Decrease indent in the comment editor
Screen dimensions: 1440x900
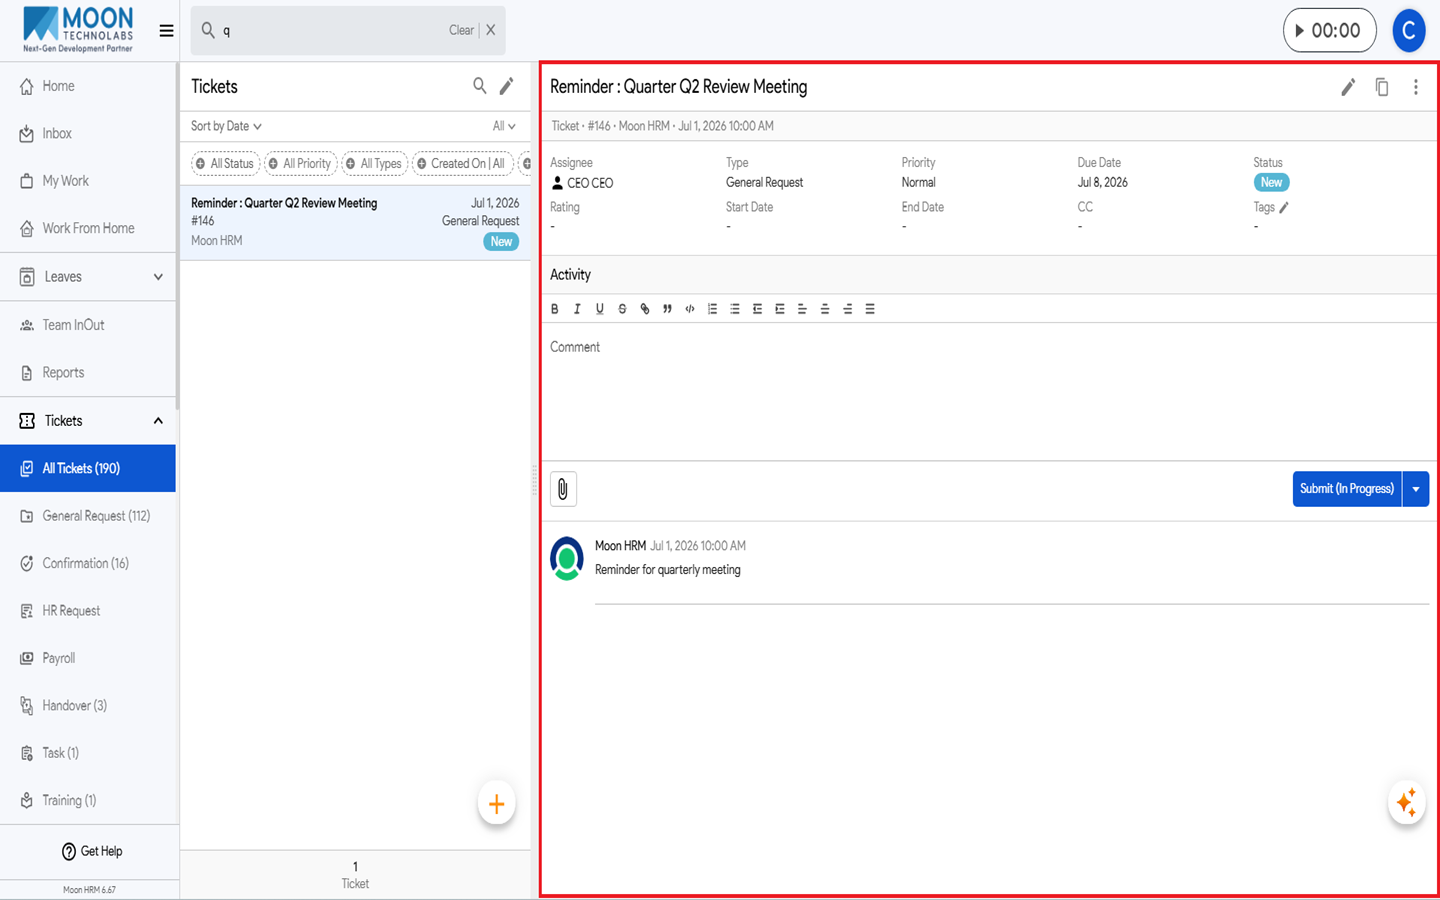coord(757,309)
